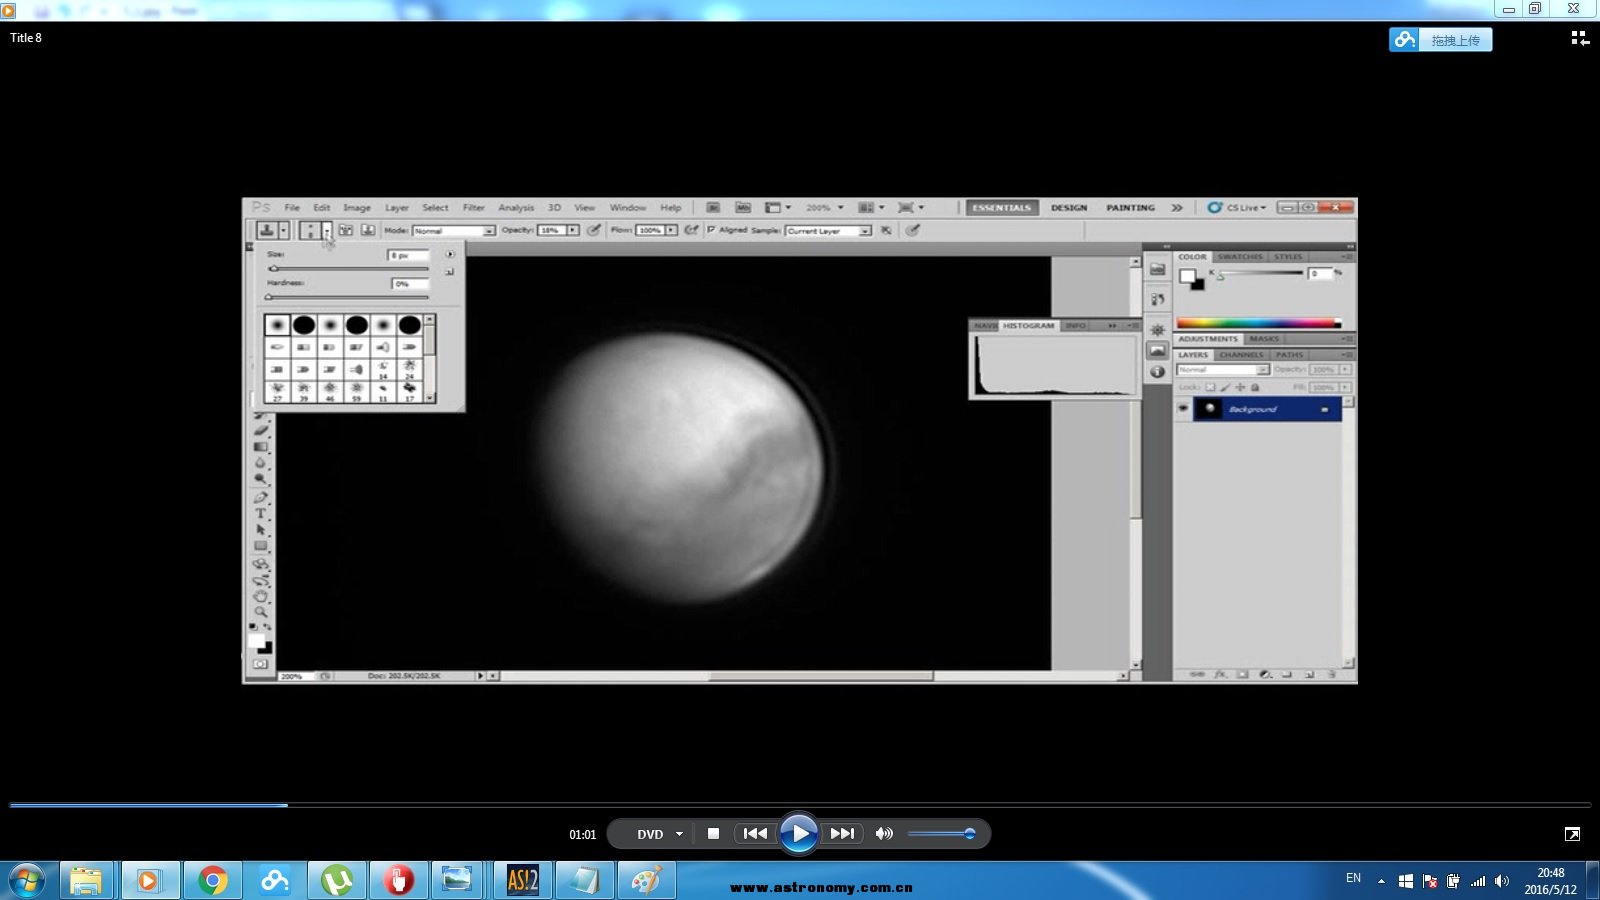Click the Hardness percentage field
This screenshot has width=1600, height=900.
click(410, 284)
